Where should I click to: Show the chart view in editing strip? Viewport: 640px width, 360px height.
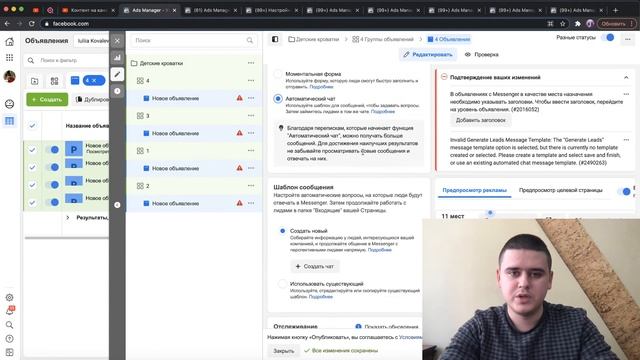(117, 58)
